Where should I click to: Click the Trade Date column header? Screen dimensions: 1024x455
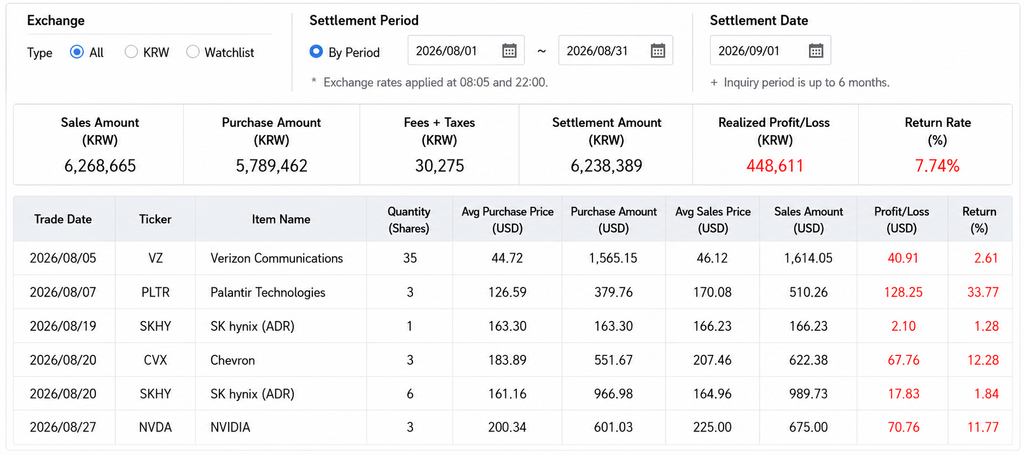point(63,219)
